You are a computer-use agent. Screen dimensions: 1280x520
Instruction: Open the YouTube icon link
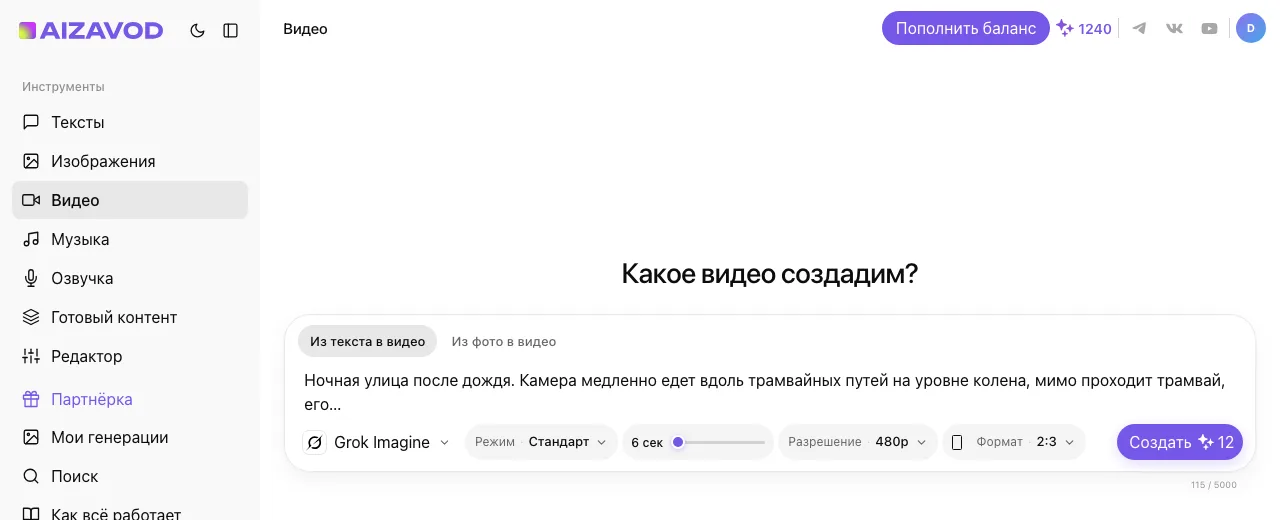click(x=1209, y=28)
